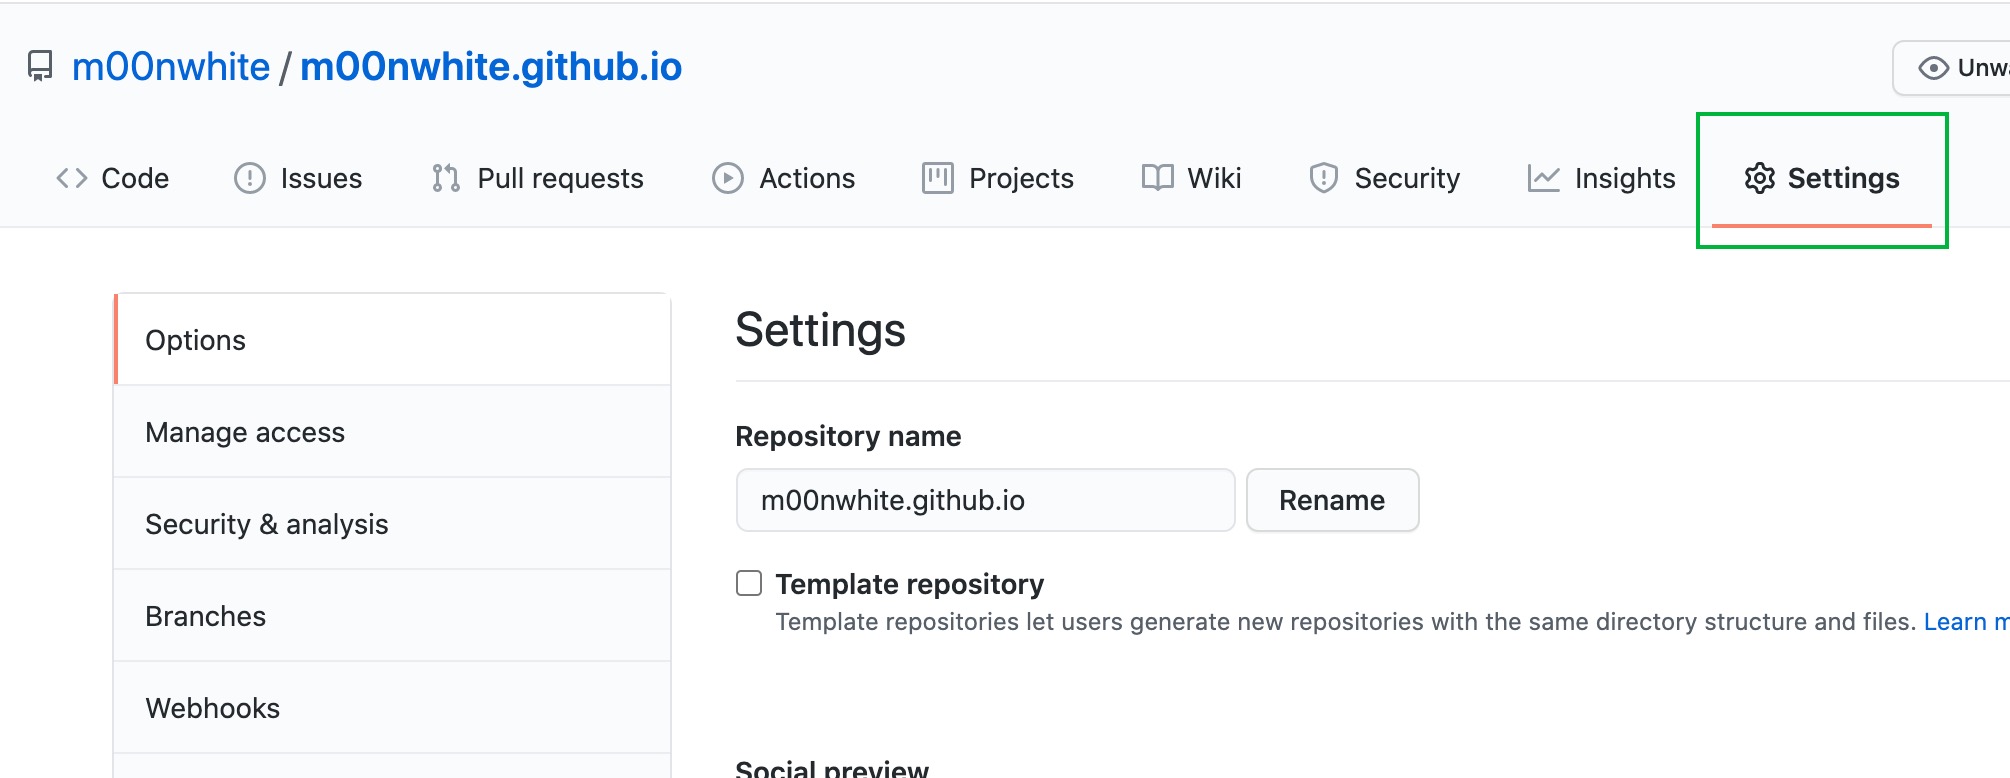View the Insights tab

click(x=1602, y=178)
